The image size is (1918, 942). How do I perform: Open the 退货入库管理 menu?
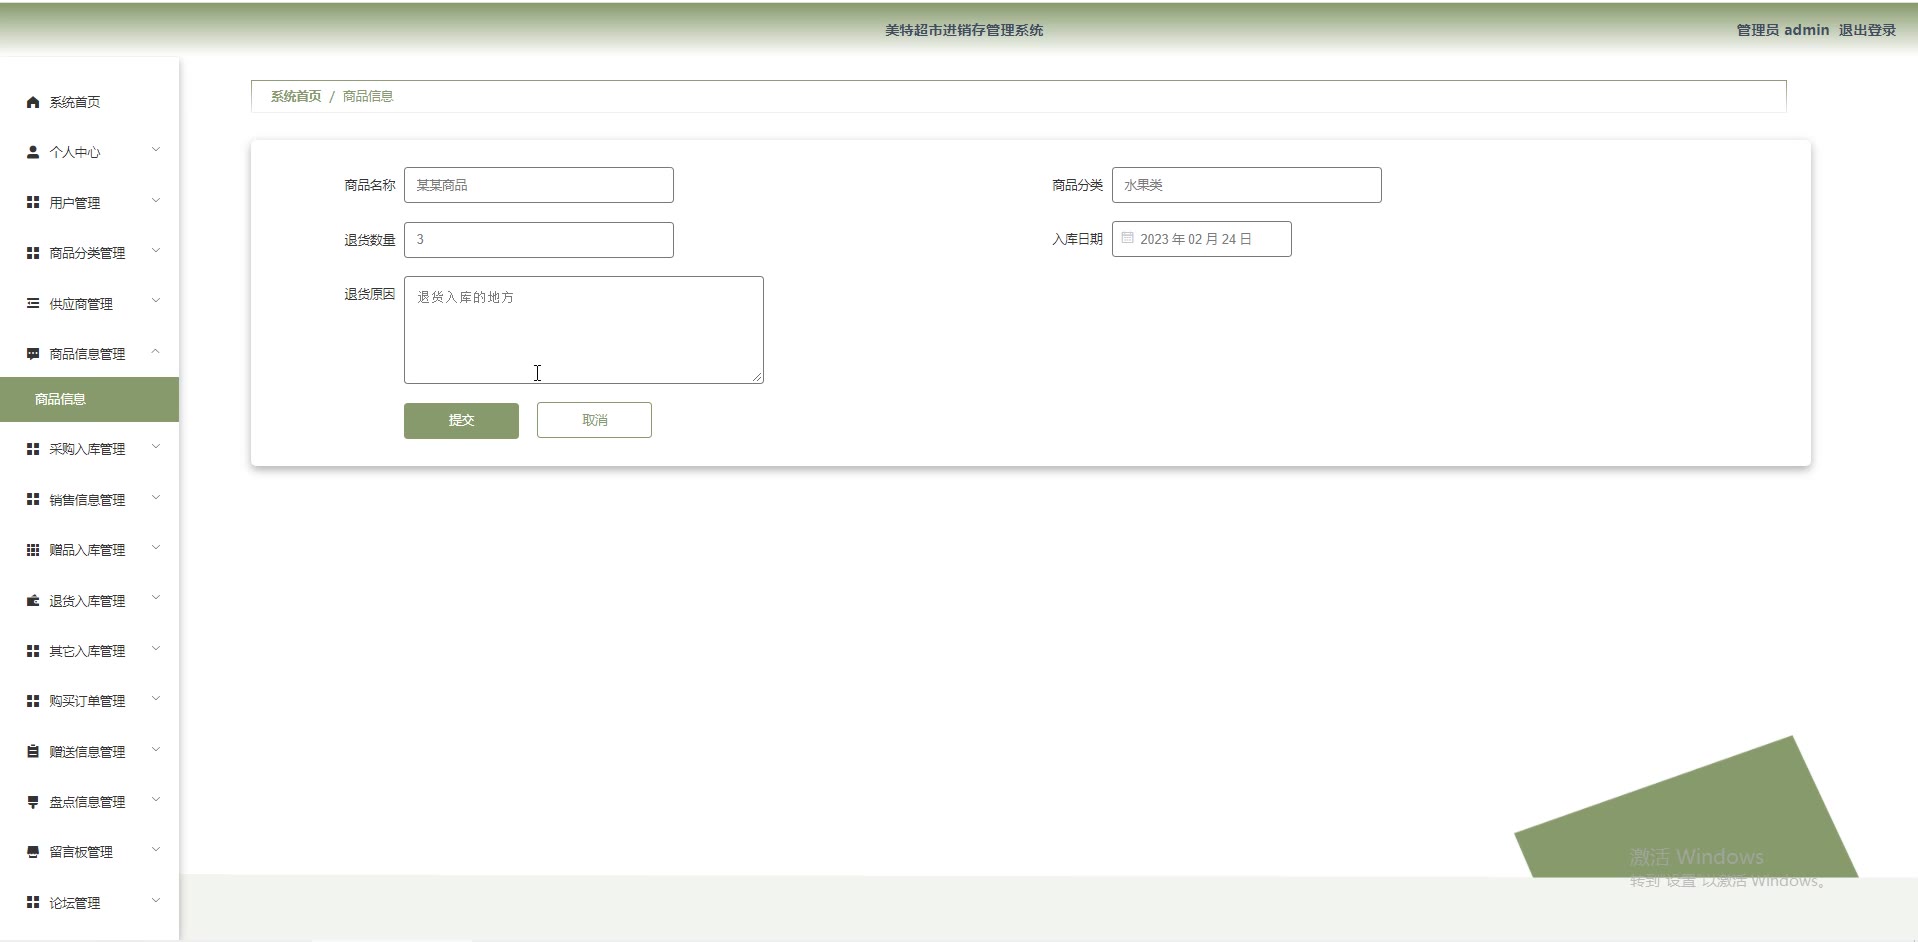(90, 601)
